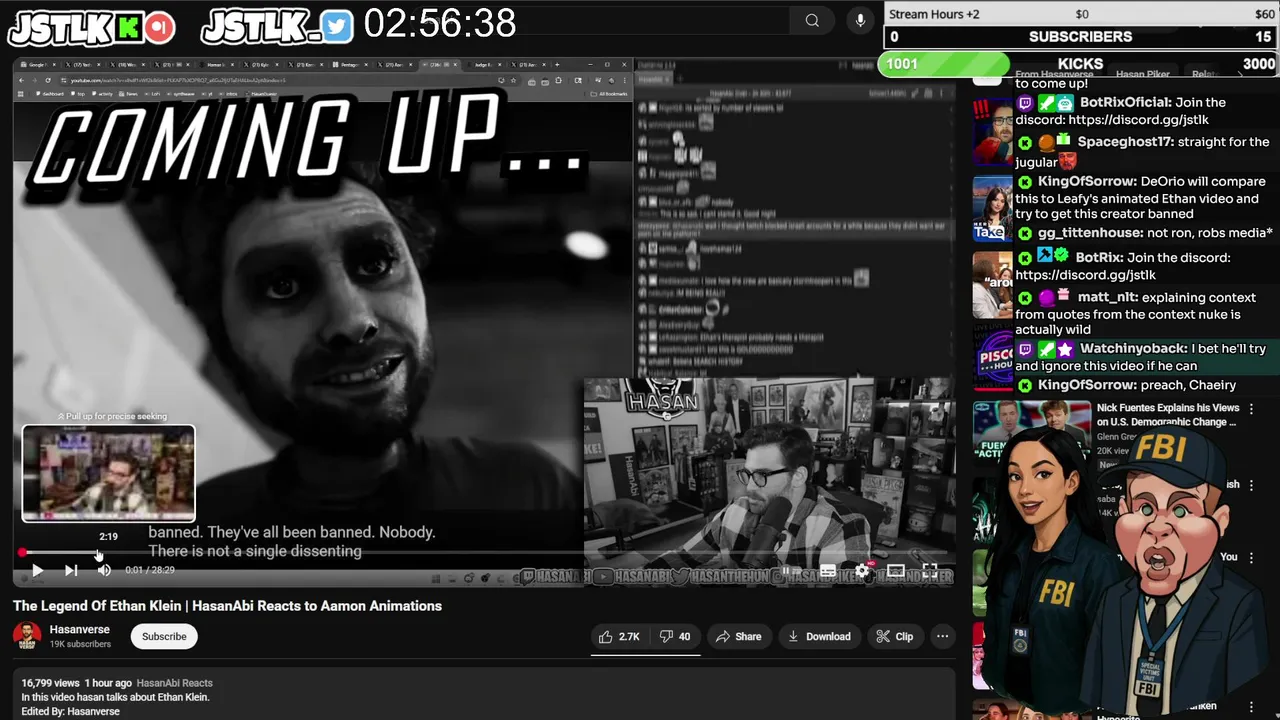Seek using the video progress bar
This screenshot has width=1280, height=720.
[486, 552]
